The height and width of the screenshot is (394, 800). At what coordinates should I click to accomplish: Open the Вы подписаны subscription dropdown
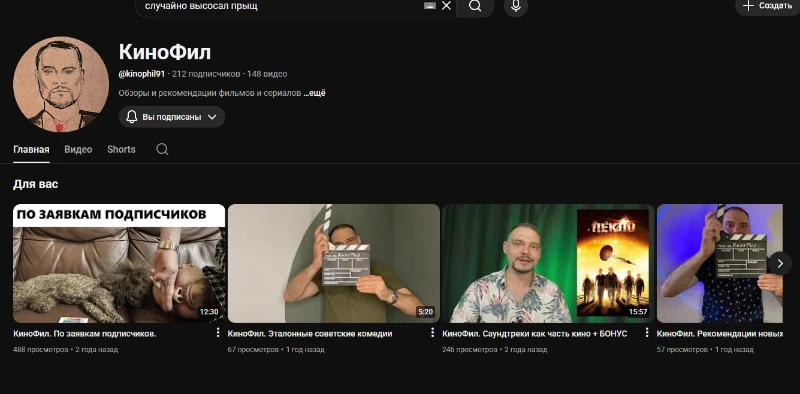(x=172, y=117)
